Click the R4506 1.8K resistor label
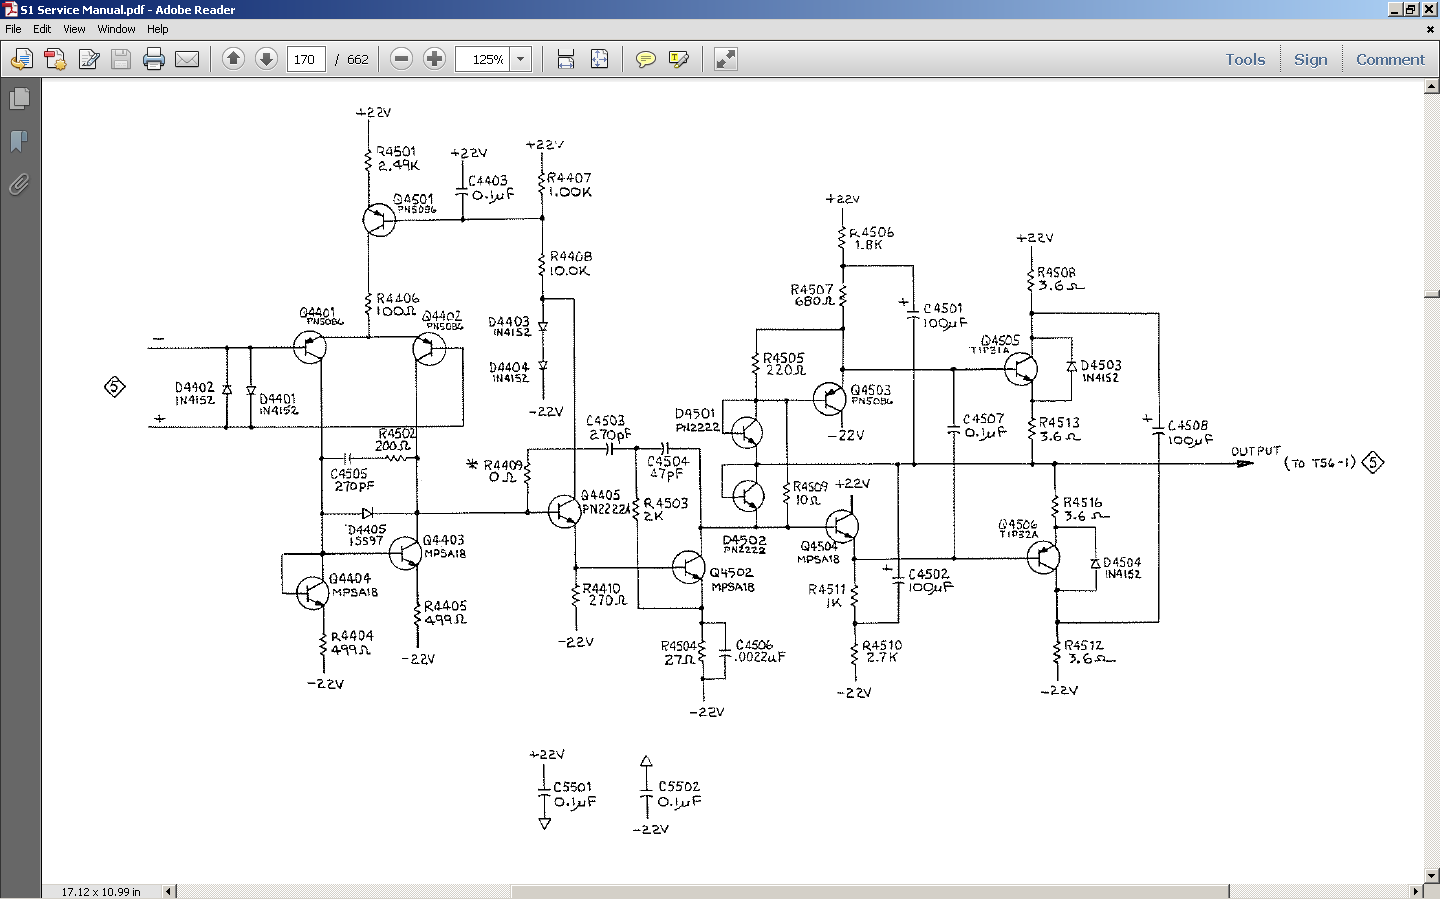The width and height of the screenshot is (1440, 900). pyautogui.click(x=871, y=238)
